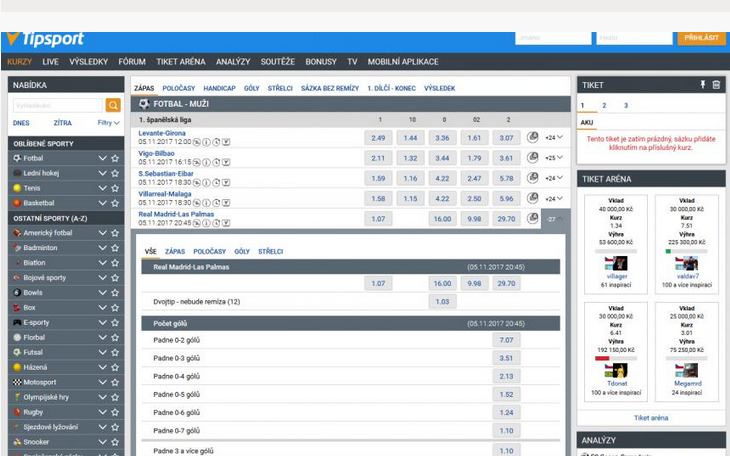Focus the password login field
The width and height of the screenshot is (730, 456).
[x=634, y=38]
